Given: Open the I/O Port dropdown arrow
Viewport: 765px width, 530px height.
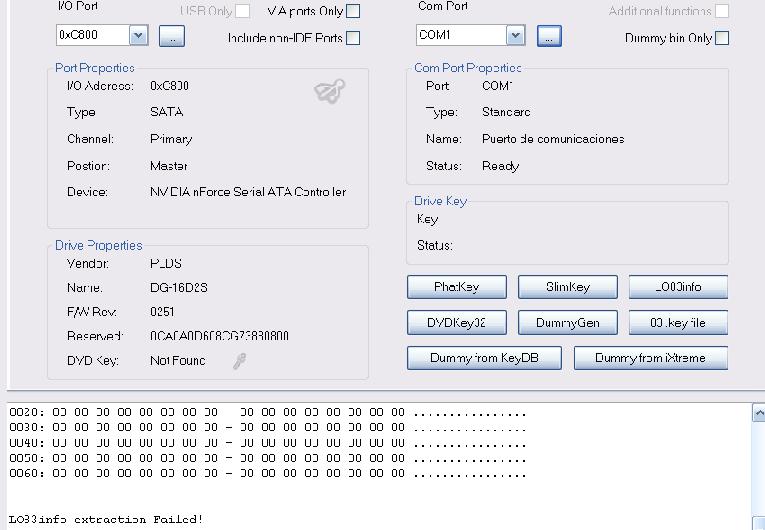Looking at the screenshot, I should (x=139, y=35).
